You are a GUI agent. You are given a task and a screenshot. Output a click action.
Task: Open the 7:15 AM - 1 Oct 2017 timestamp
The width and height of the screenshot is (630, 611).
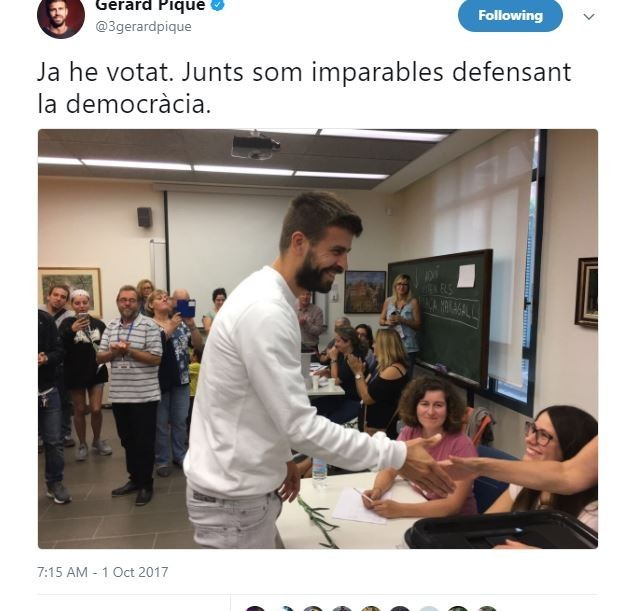click(x=102, y=572)
